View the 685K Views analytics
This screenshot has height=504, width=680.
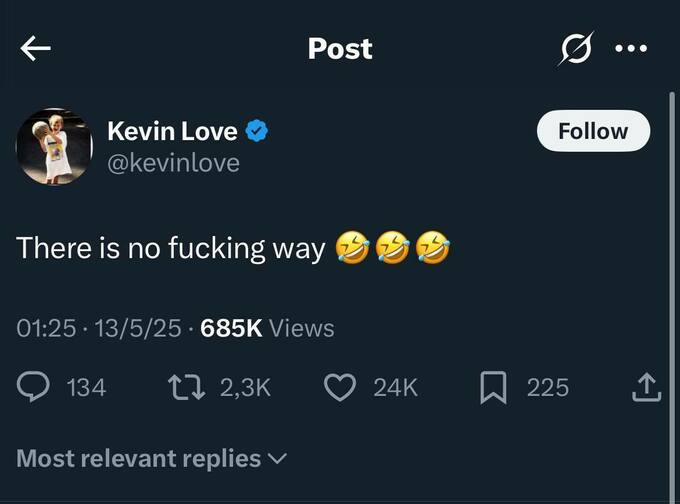click(267, 328)
